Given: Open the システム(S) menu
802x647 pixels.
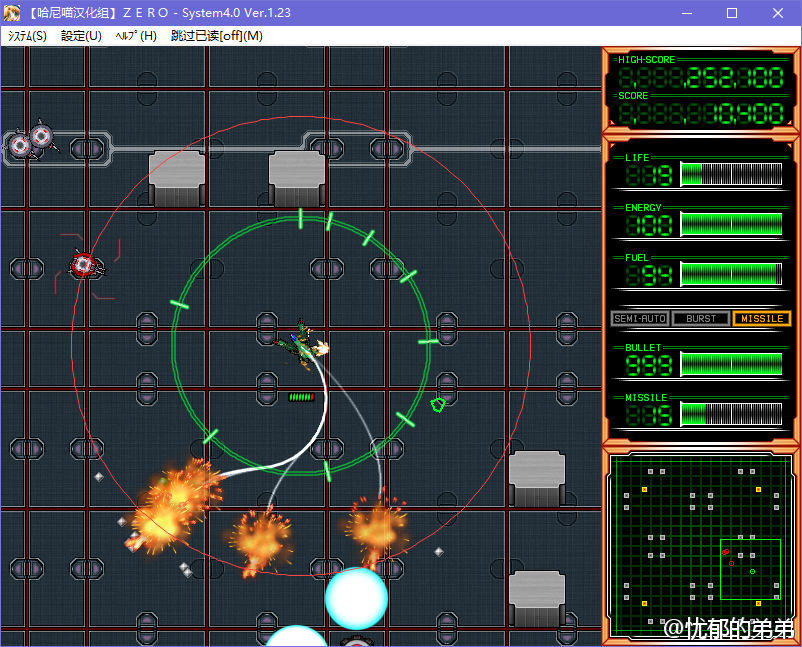Looking at the screenshot, I should (x=28, y=36).
